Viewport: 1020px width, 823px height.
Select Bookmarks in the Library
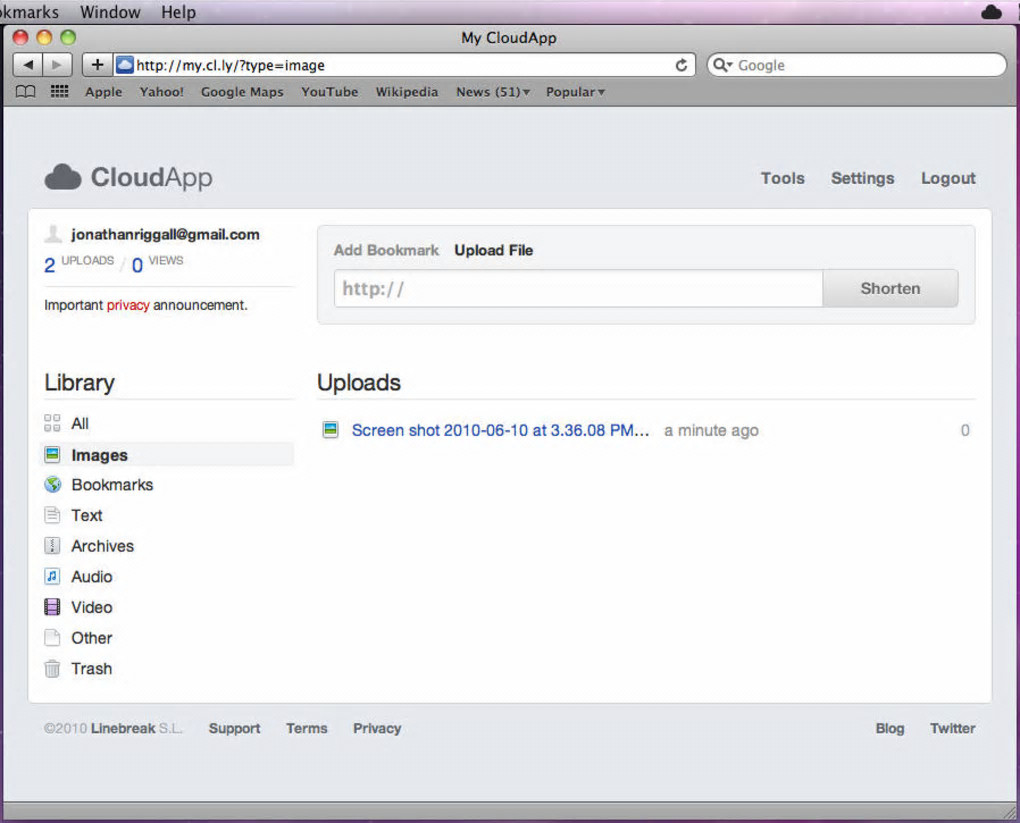pos(113,485)
